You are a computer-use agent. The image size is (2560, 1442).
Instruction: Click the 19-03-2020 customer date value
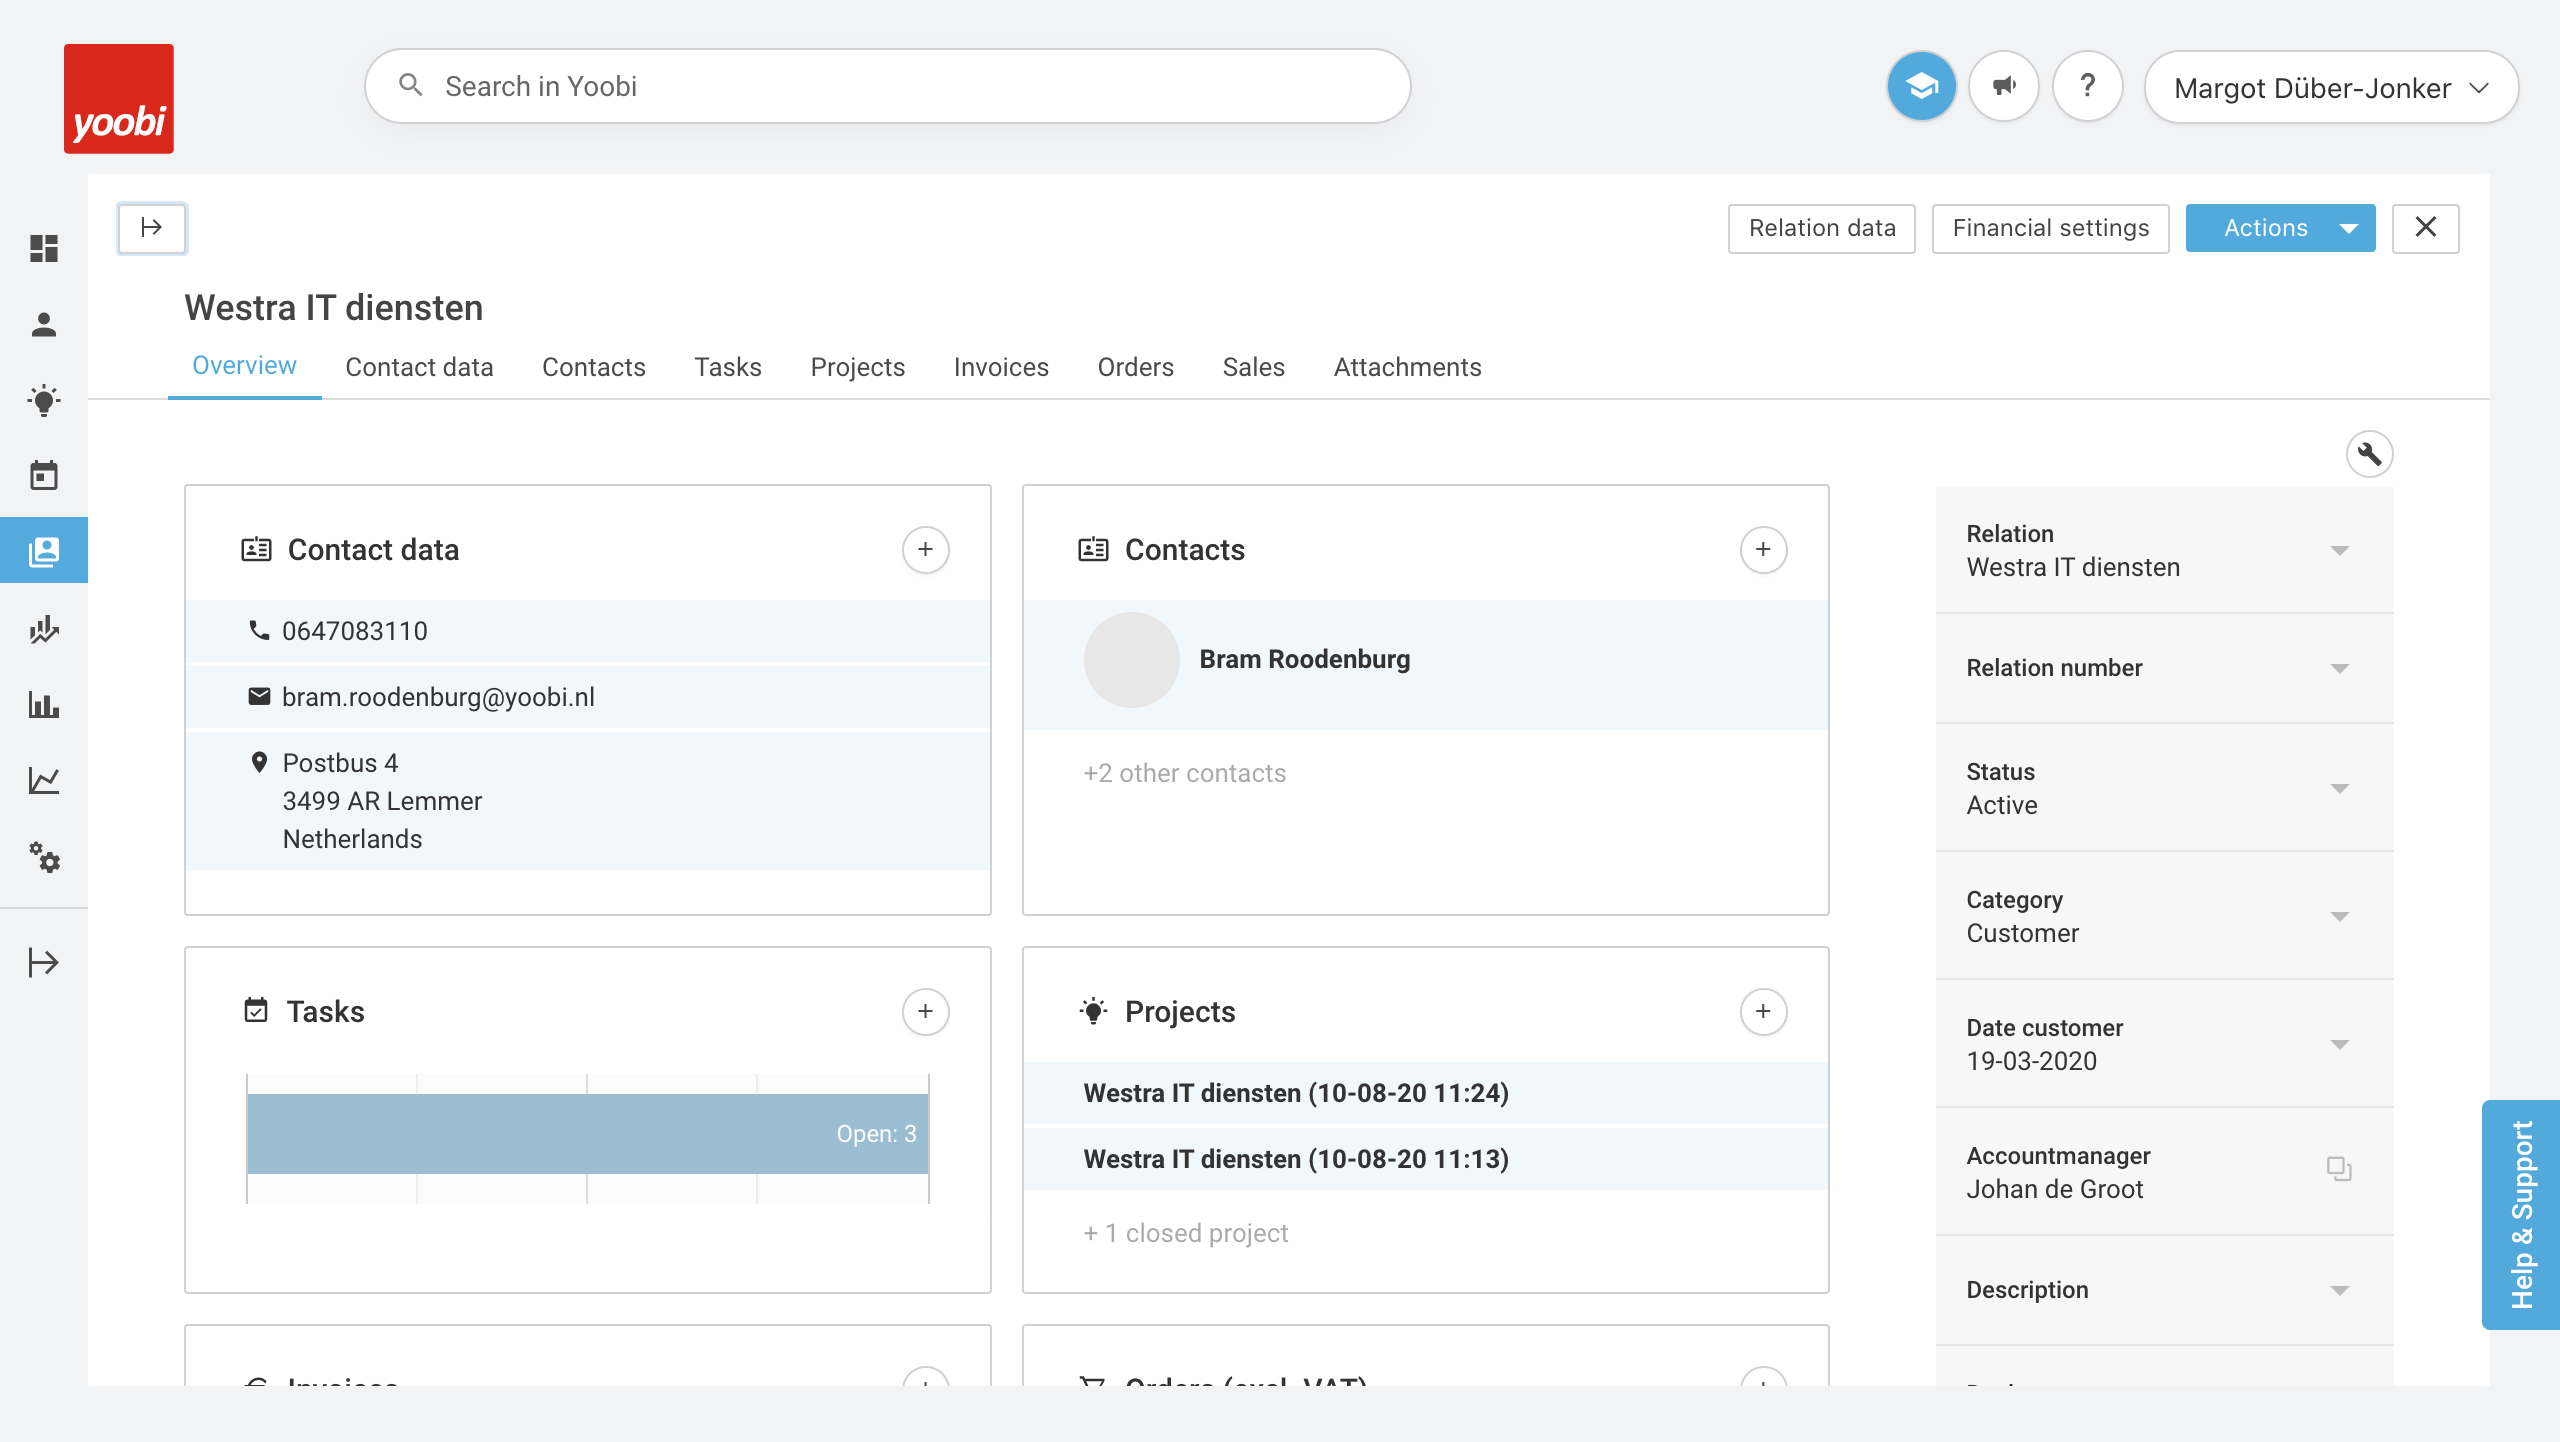(x=2031, y=1061)
